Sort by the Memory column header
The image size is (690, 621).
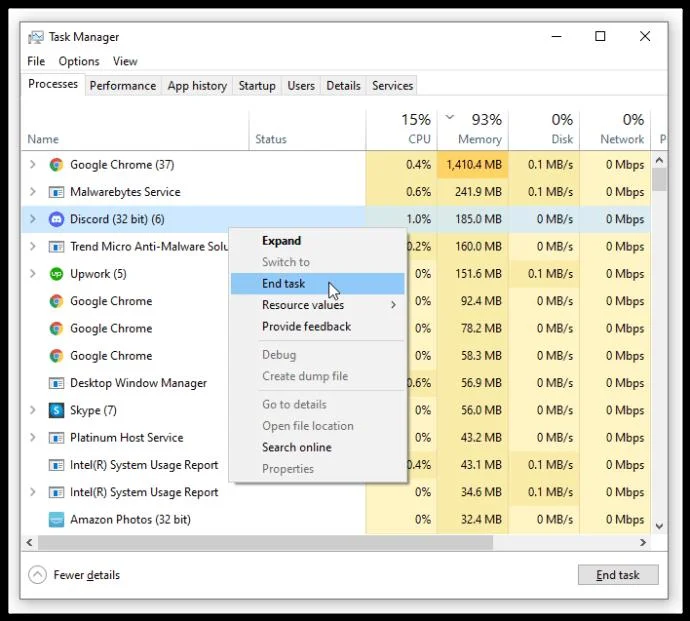473,129
